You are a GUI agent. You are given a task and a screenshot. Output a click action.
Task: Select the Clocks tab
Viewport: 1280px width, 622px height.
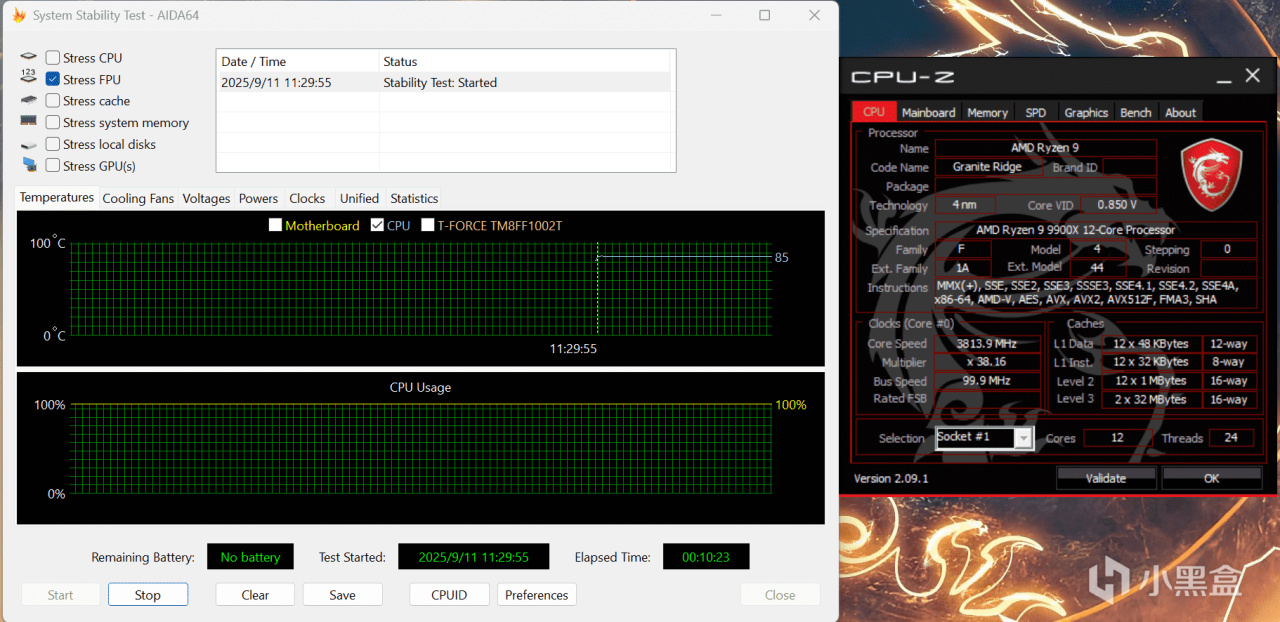point(307,198)
